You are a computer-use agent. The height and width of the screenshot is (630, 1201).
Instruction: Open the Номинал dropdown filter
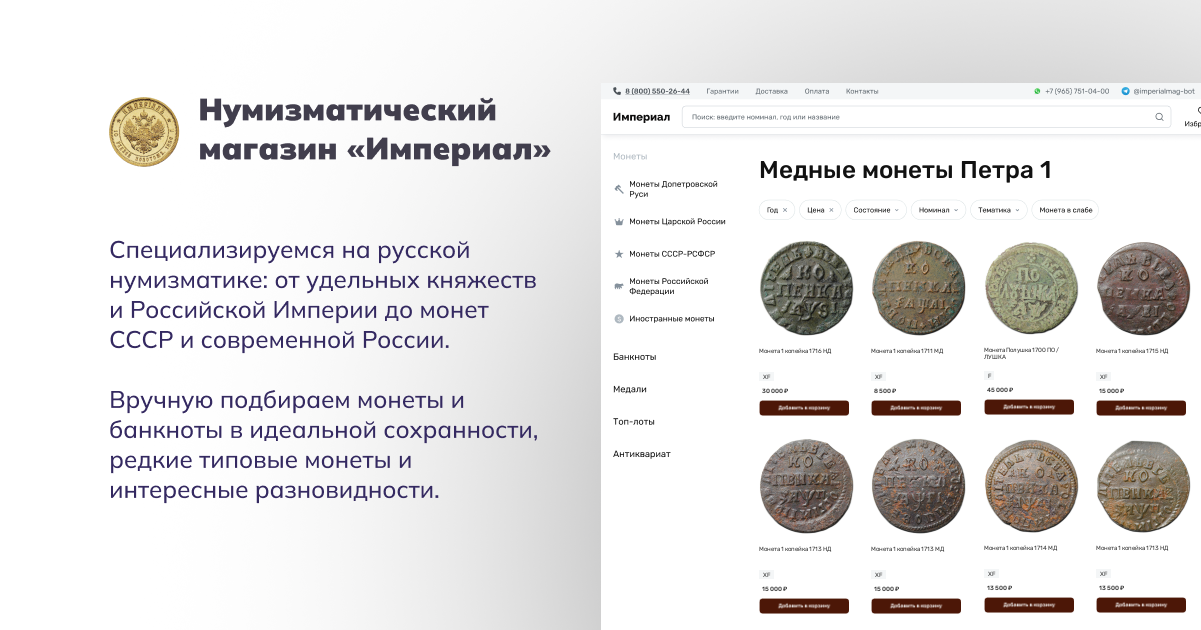point(939,210)
